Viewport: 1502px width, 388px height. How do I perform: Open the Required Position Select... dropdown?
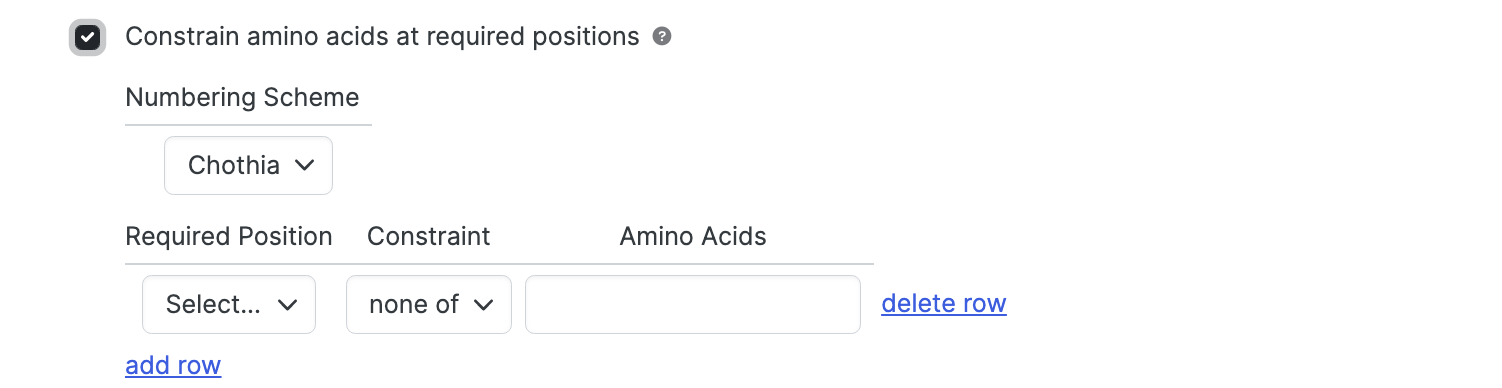[x=229, y=304]
